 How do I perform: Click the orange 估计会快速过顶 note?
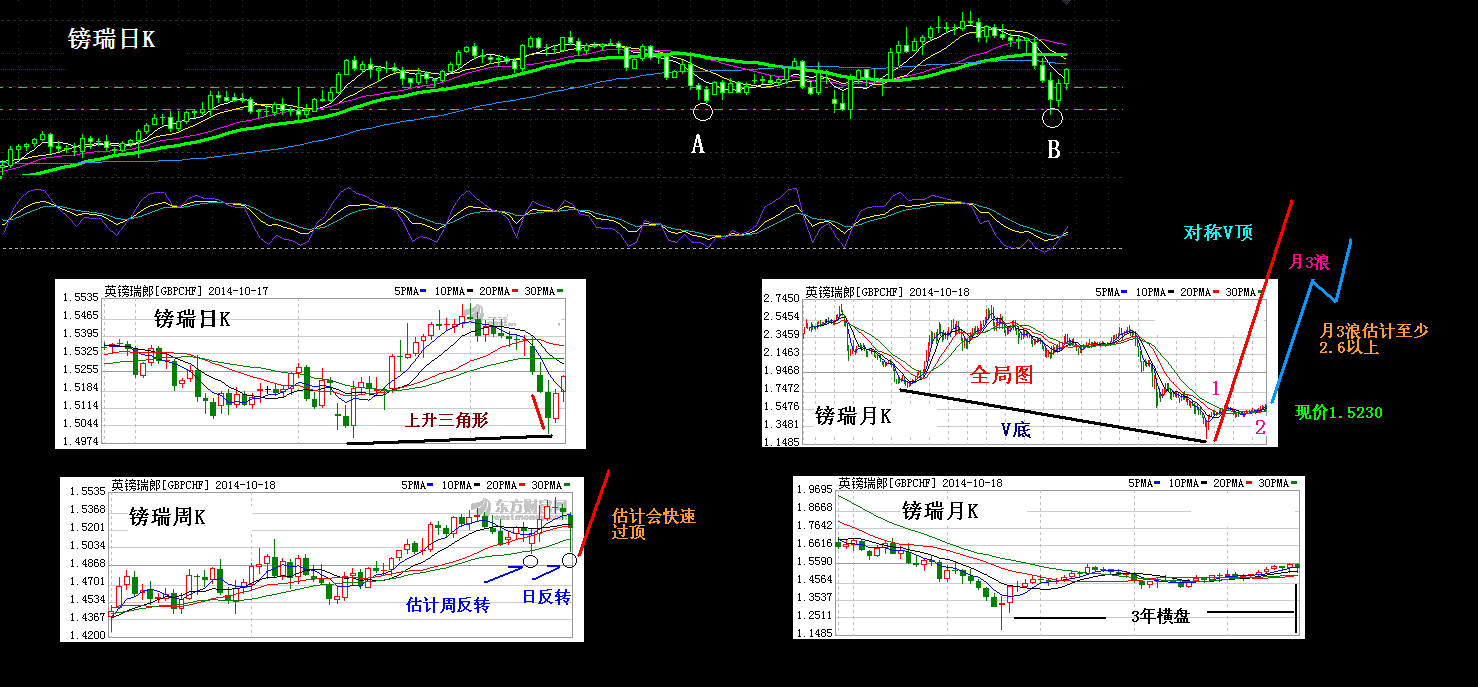click(x=653, y=525)
